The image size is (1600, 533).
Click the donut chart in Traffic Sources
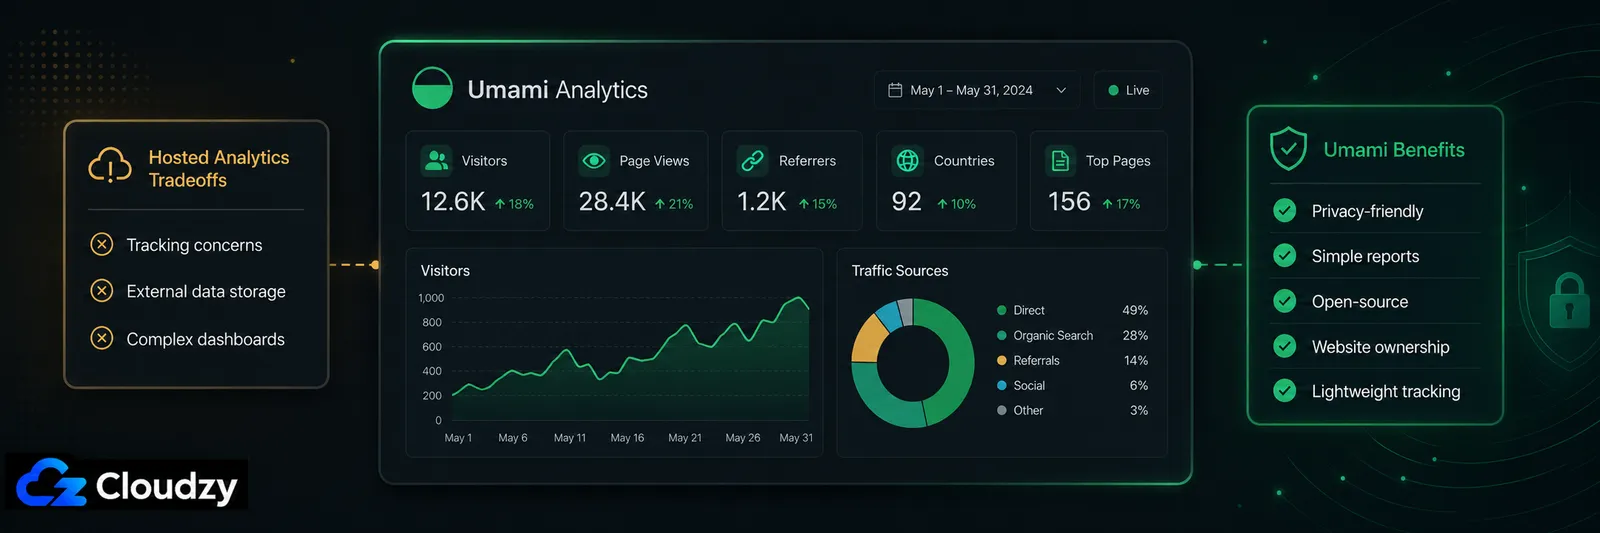[912, 363]
